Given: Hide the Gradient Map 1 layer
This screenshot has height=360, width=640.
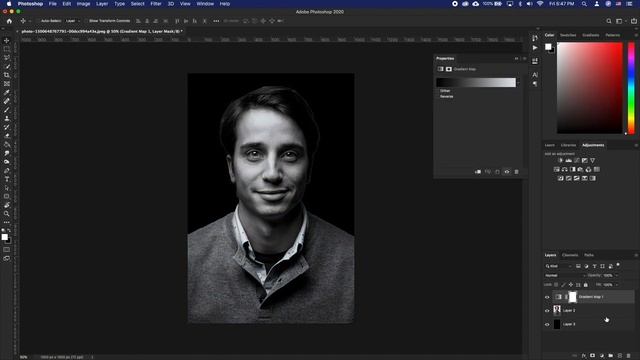Looking at the screenshot, I should (547, 297).
